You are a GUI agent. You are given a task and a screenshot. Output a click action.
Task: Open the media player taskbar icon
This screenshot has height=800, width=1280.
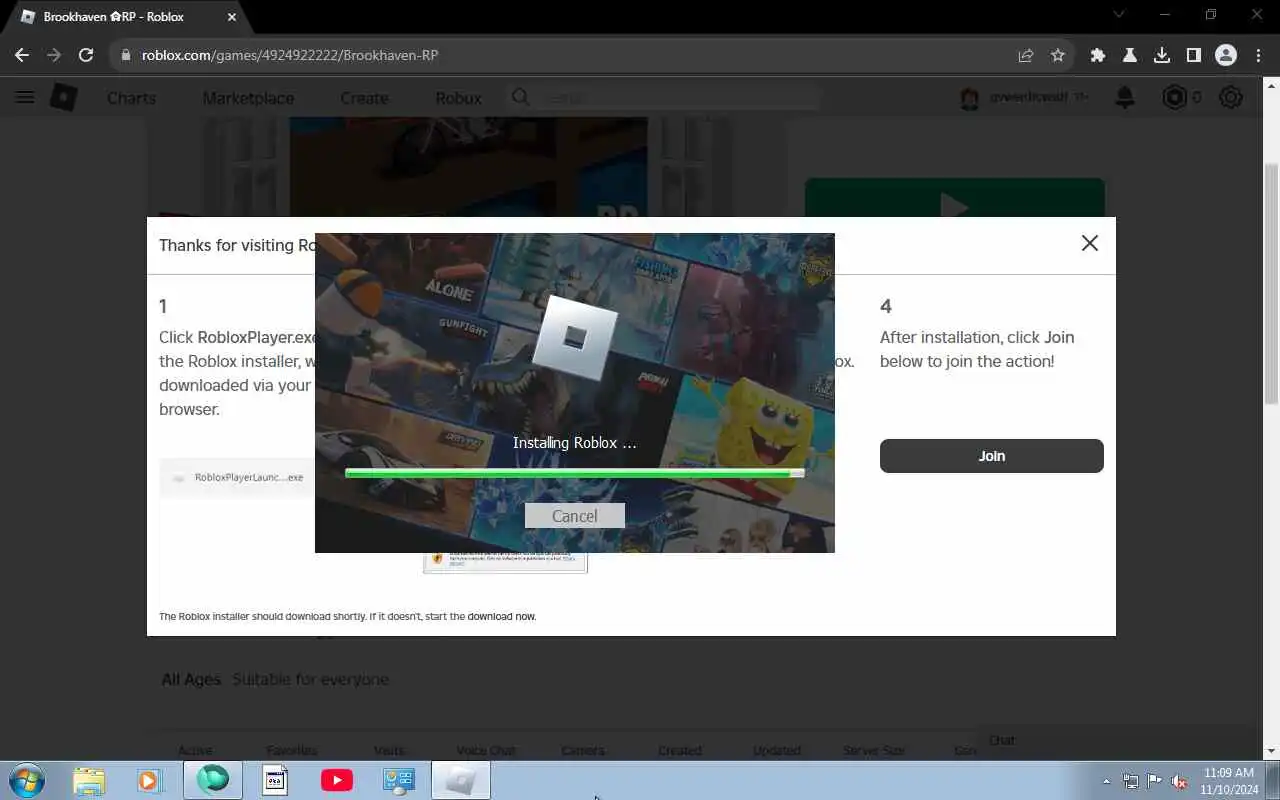pyautogui.click(x=150, y=780)
